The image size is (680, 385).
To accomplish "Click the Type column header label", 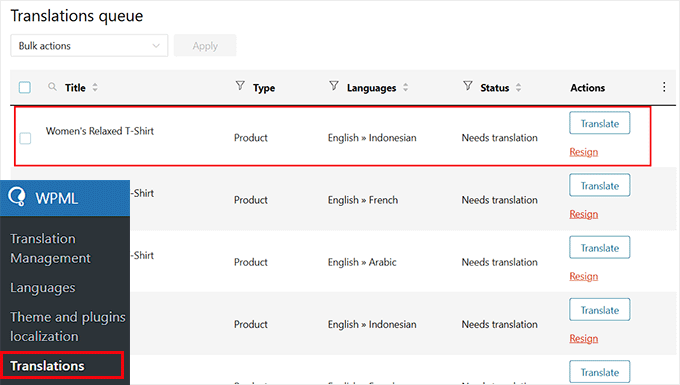I will point(264,88).
